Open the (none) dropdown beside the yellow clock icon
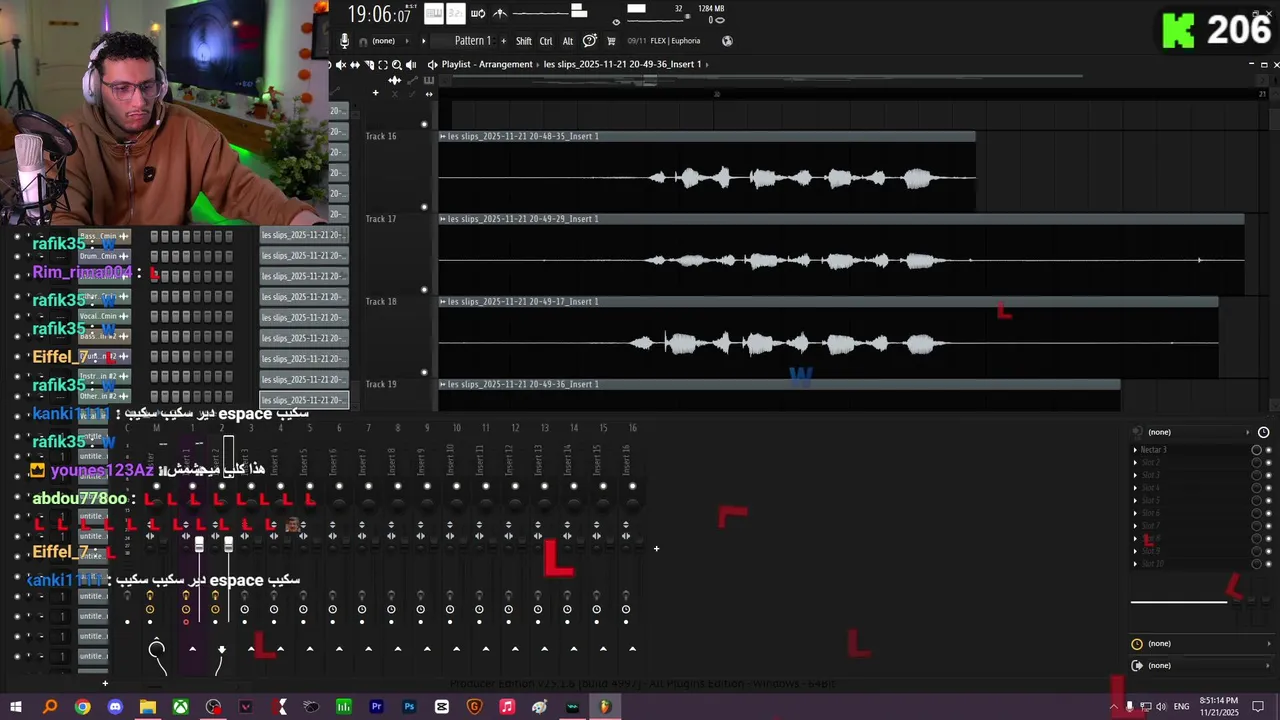This screenshot has height=720, width=1280. pyautogui.click(x=1208, y=644)
